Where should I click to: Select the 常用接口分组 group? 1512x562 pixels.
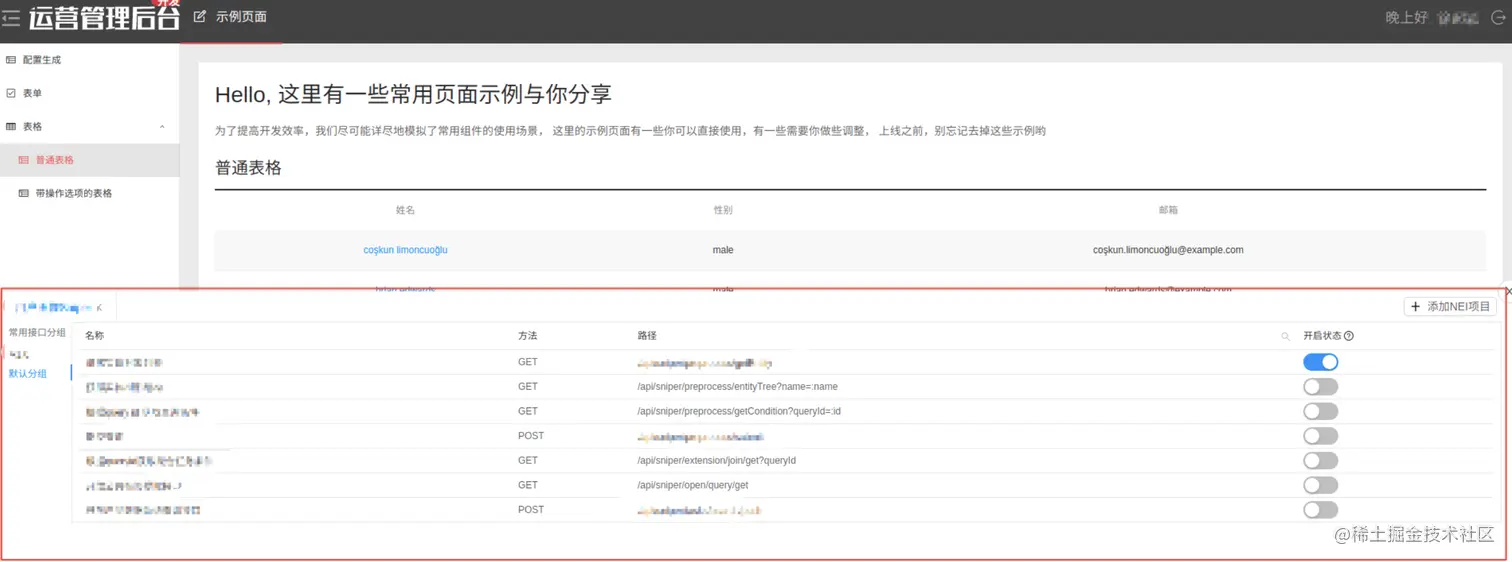[37, 332]
